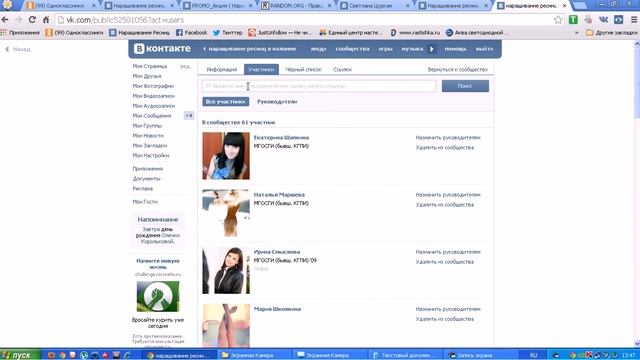Focus the member search input field
Viewport: 640px width, 360px height.
tap(319, 86)
